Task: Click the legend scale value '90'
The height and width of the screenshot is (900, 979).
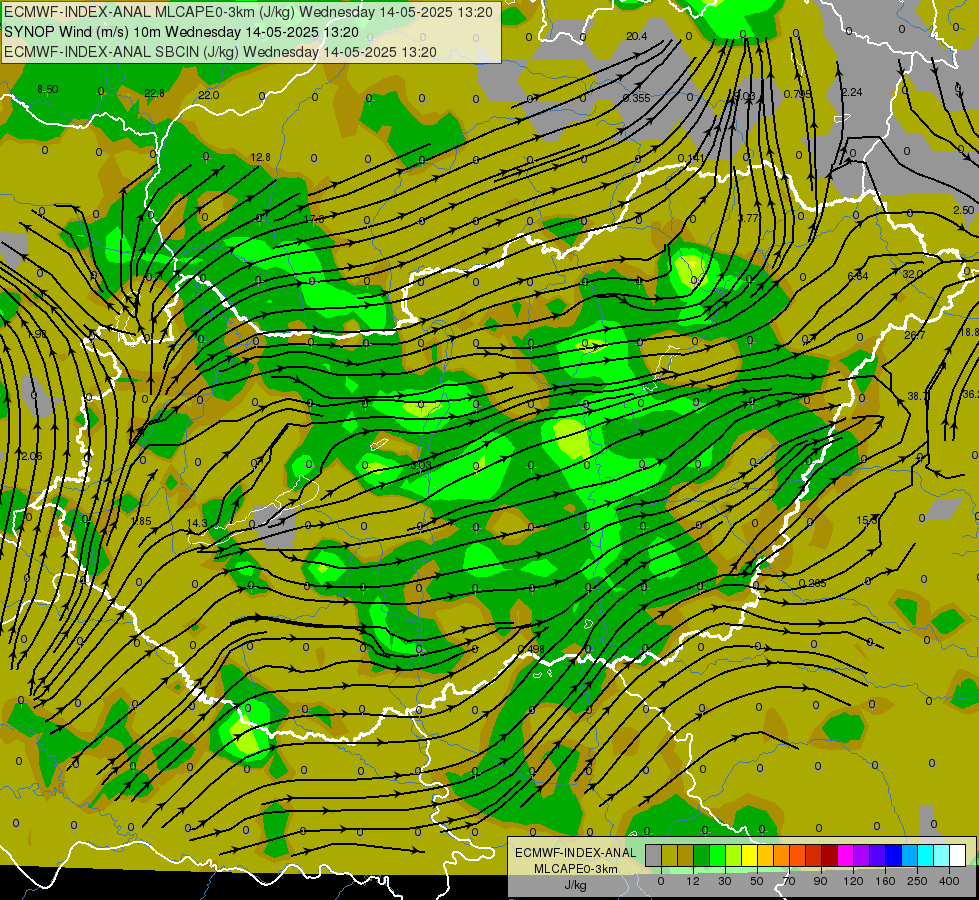Action: 820,881
